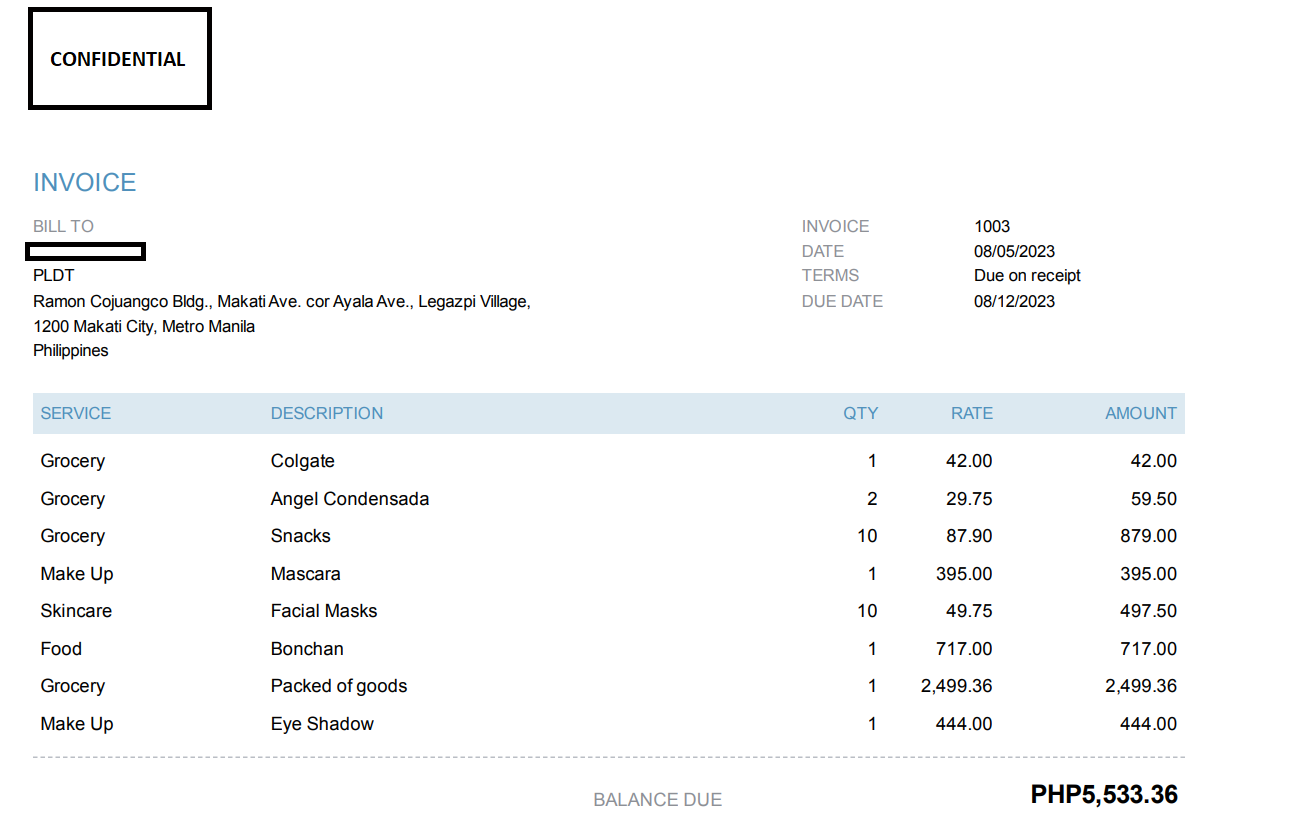This screenshot has height=830, width=1298.
Task: Click the INVOICE heading at the top
Action: tap(85, 183)
